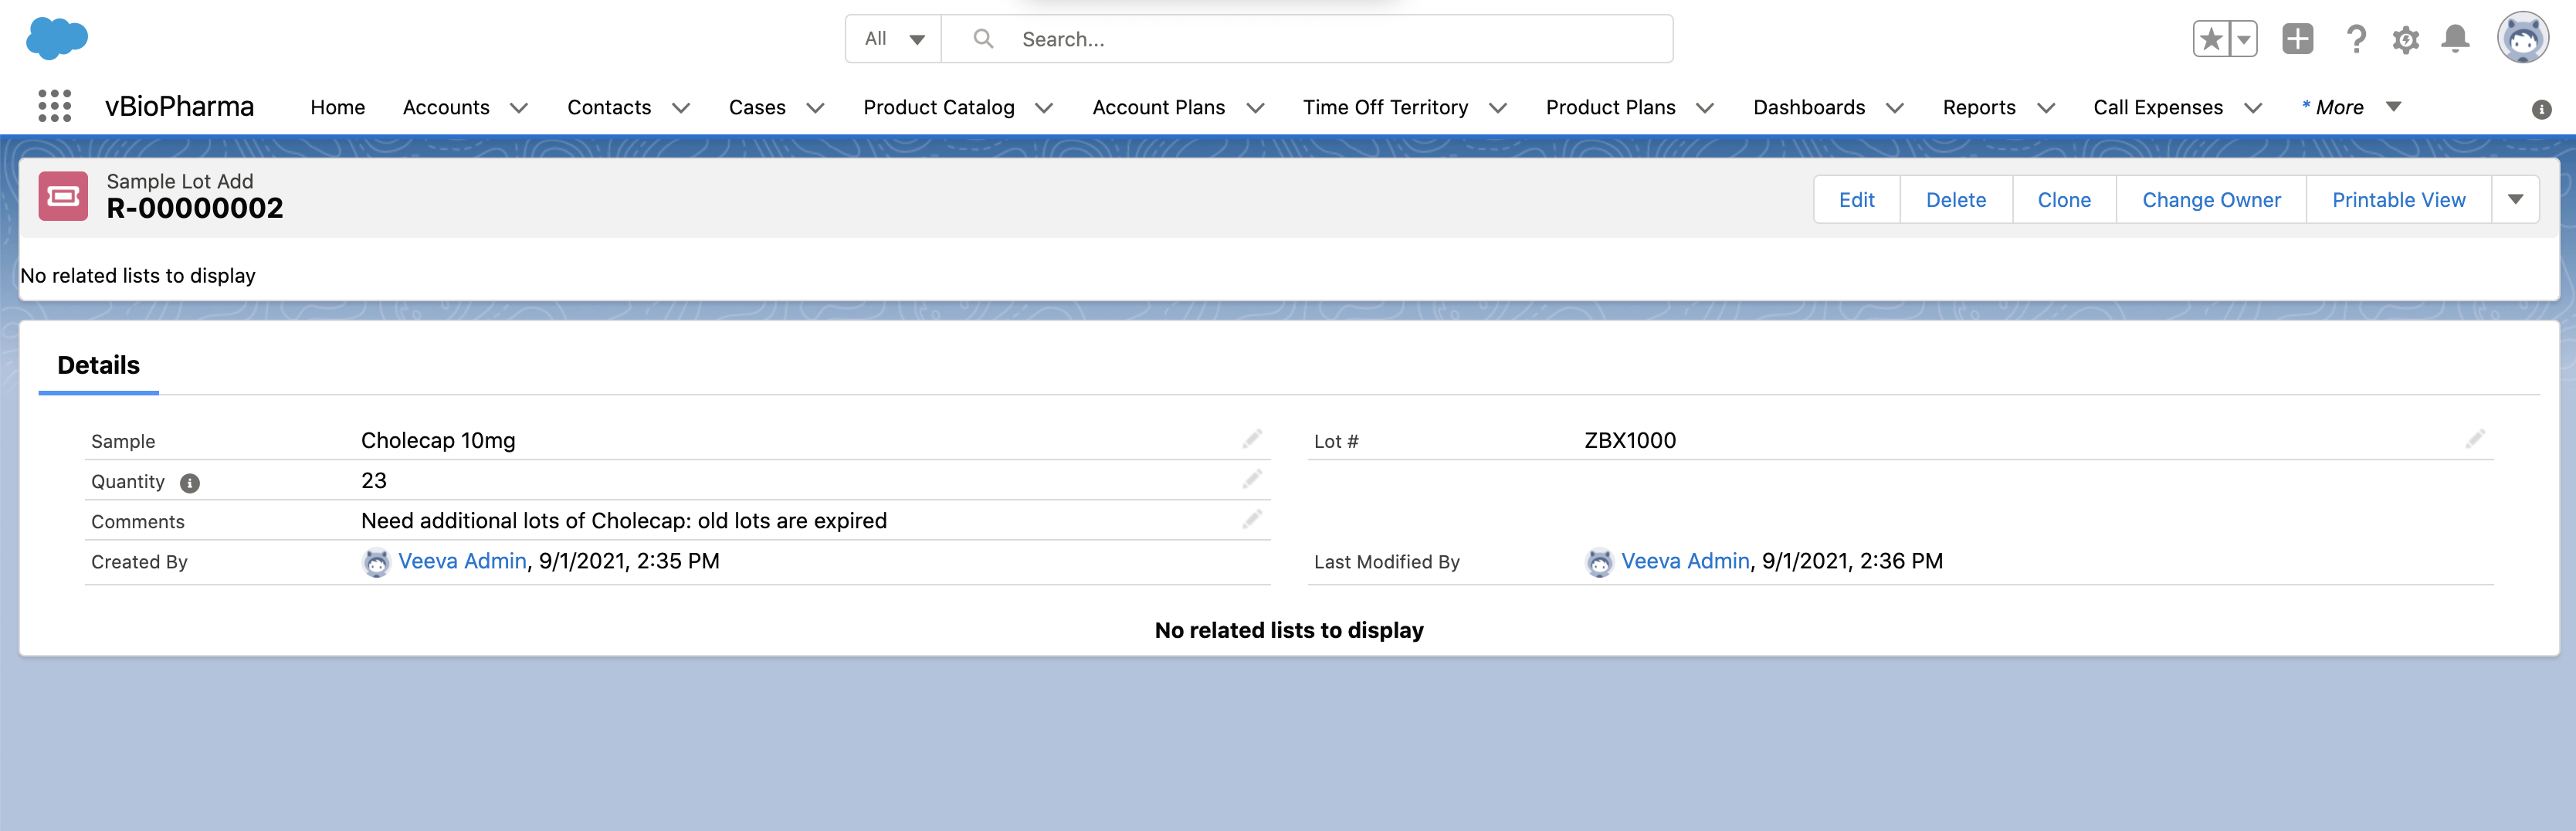Viewport: 2576px width, 831px height.
Task: Open the More navigation menu
Action: coord(2351,107)
